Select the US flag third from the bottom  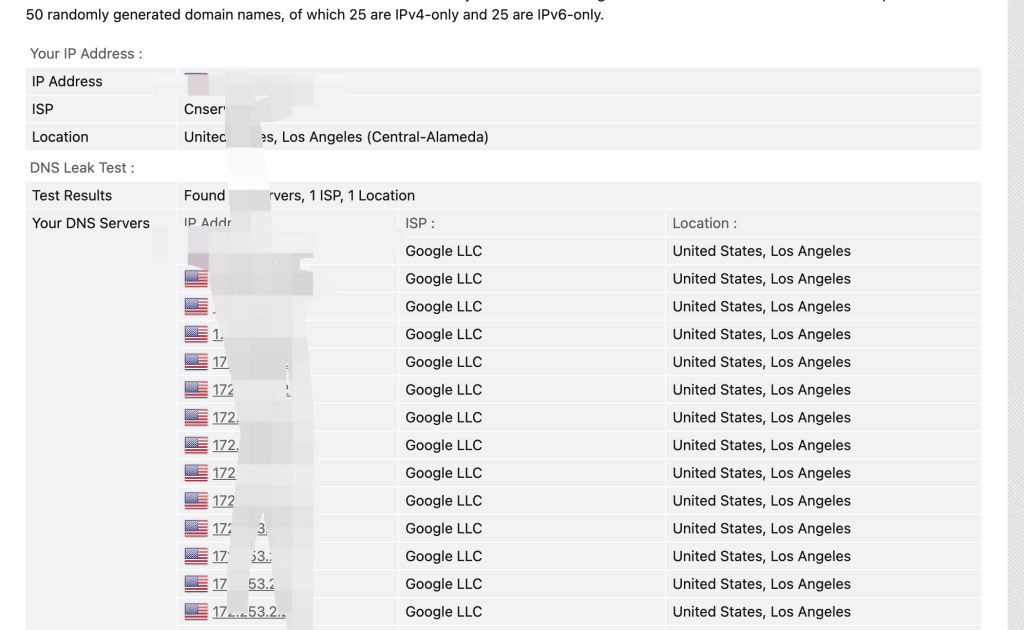[196, 556]
